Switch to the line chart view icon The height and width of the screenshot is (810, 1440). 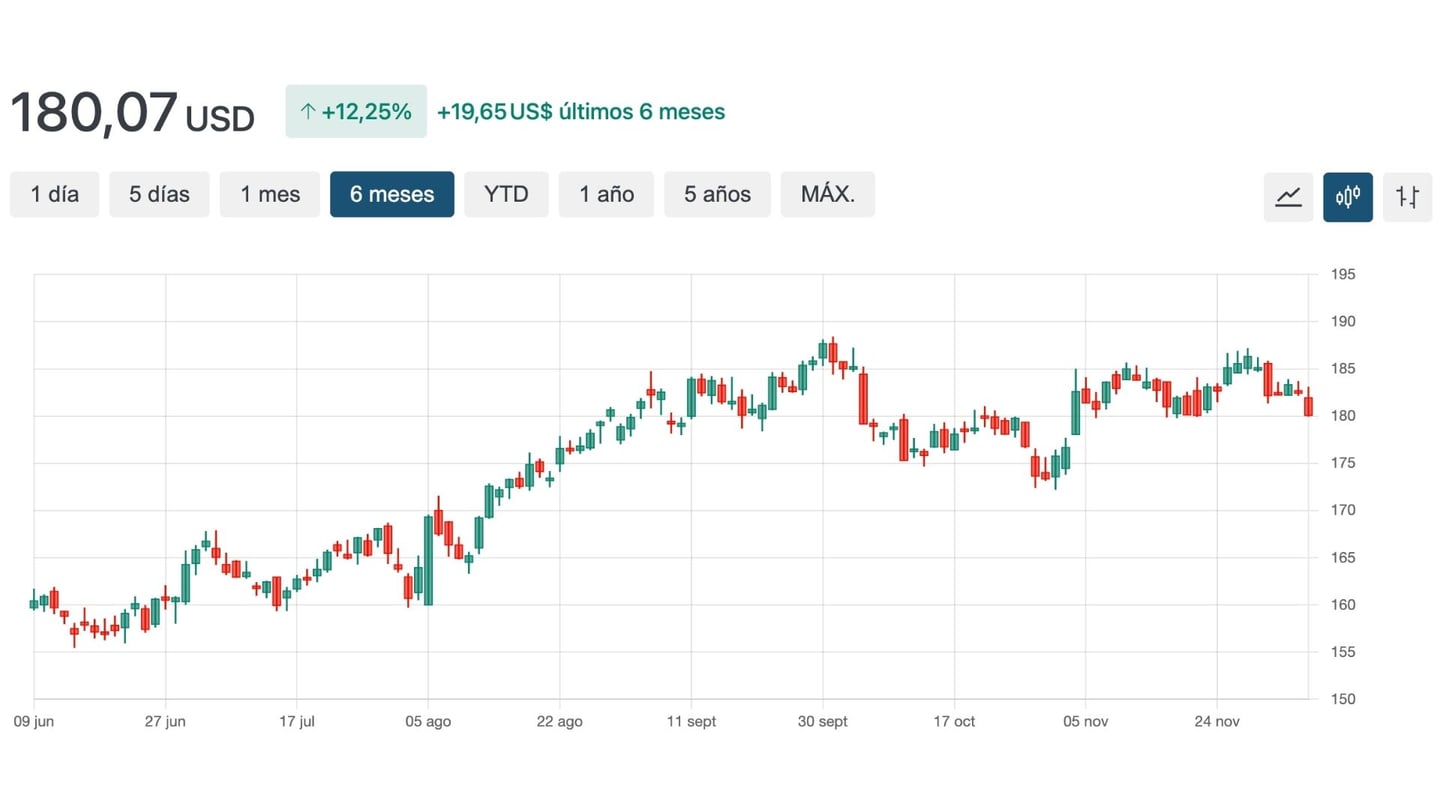(x=1288, y=196)
